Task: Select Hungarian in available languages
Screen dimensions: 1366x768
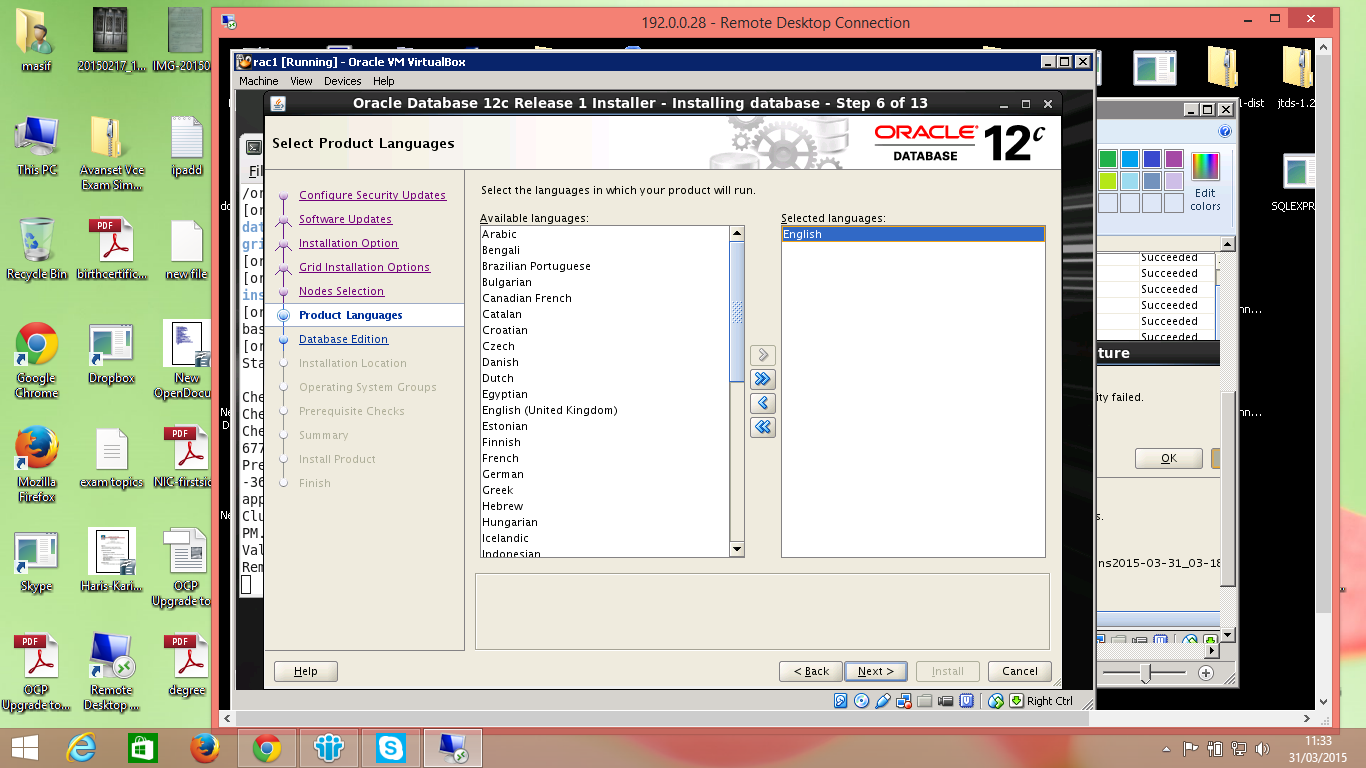Action: 604,522
